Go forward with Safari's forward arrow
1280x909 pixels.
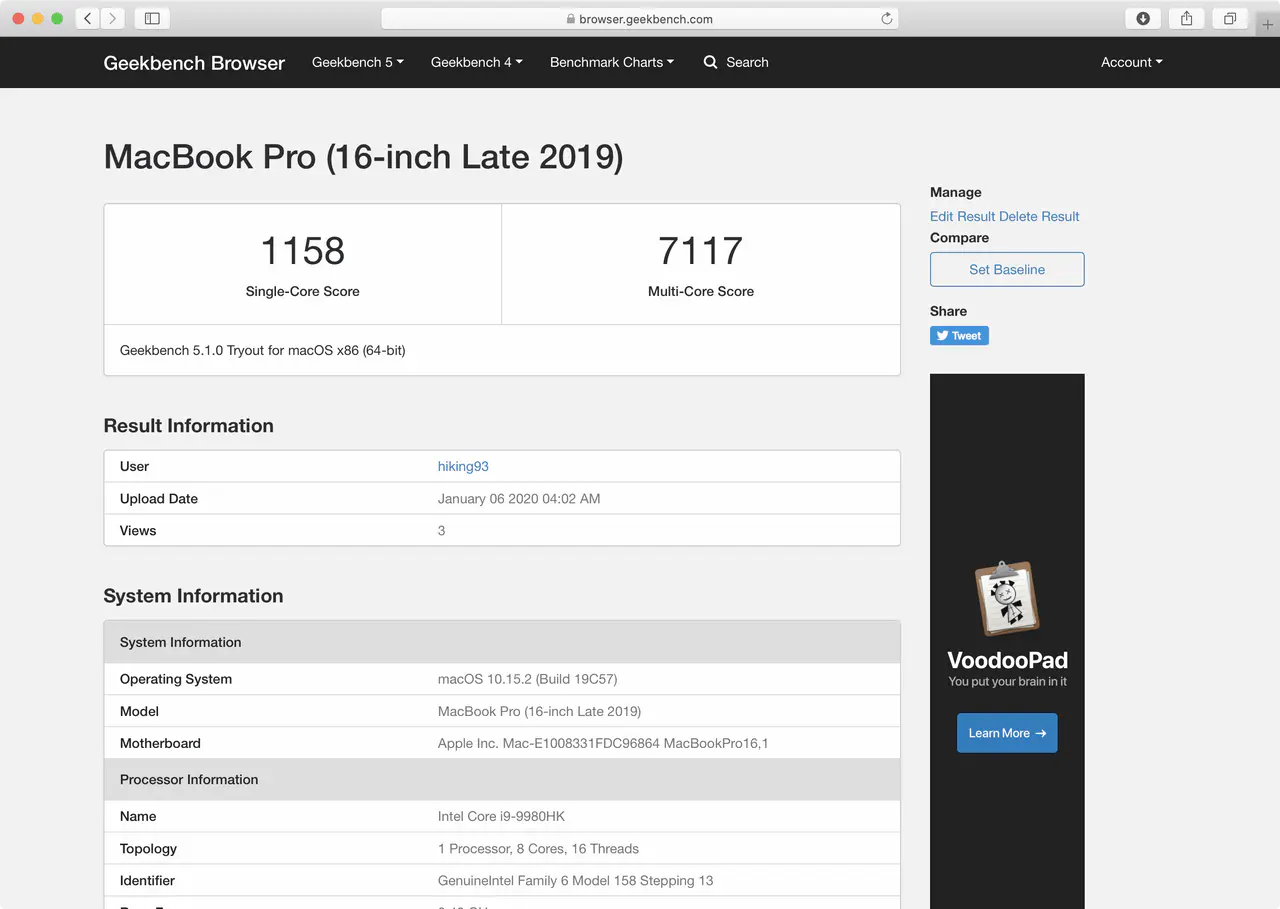[x=113, y=18]
